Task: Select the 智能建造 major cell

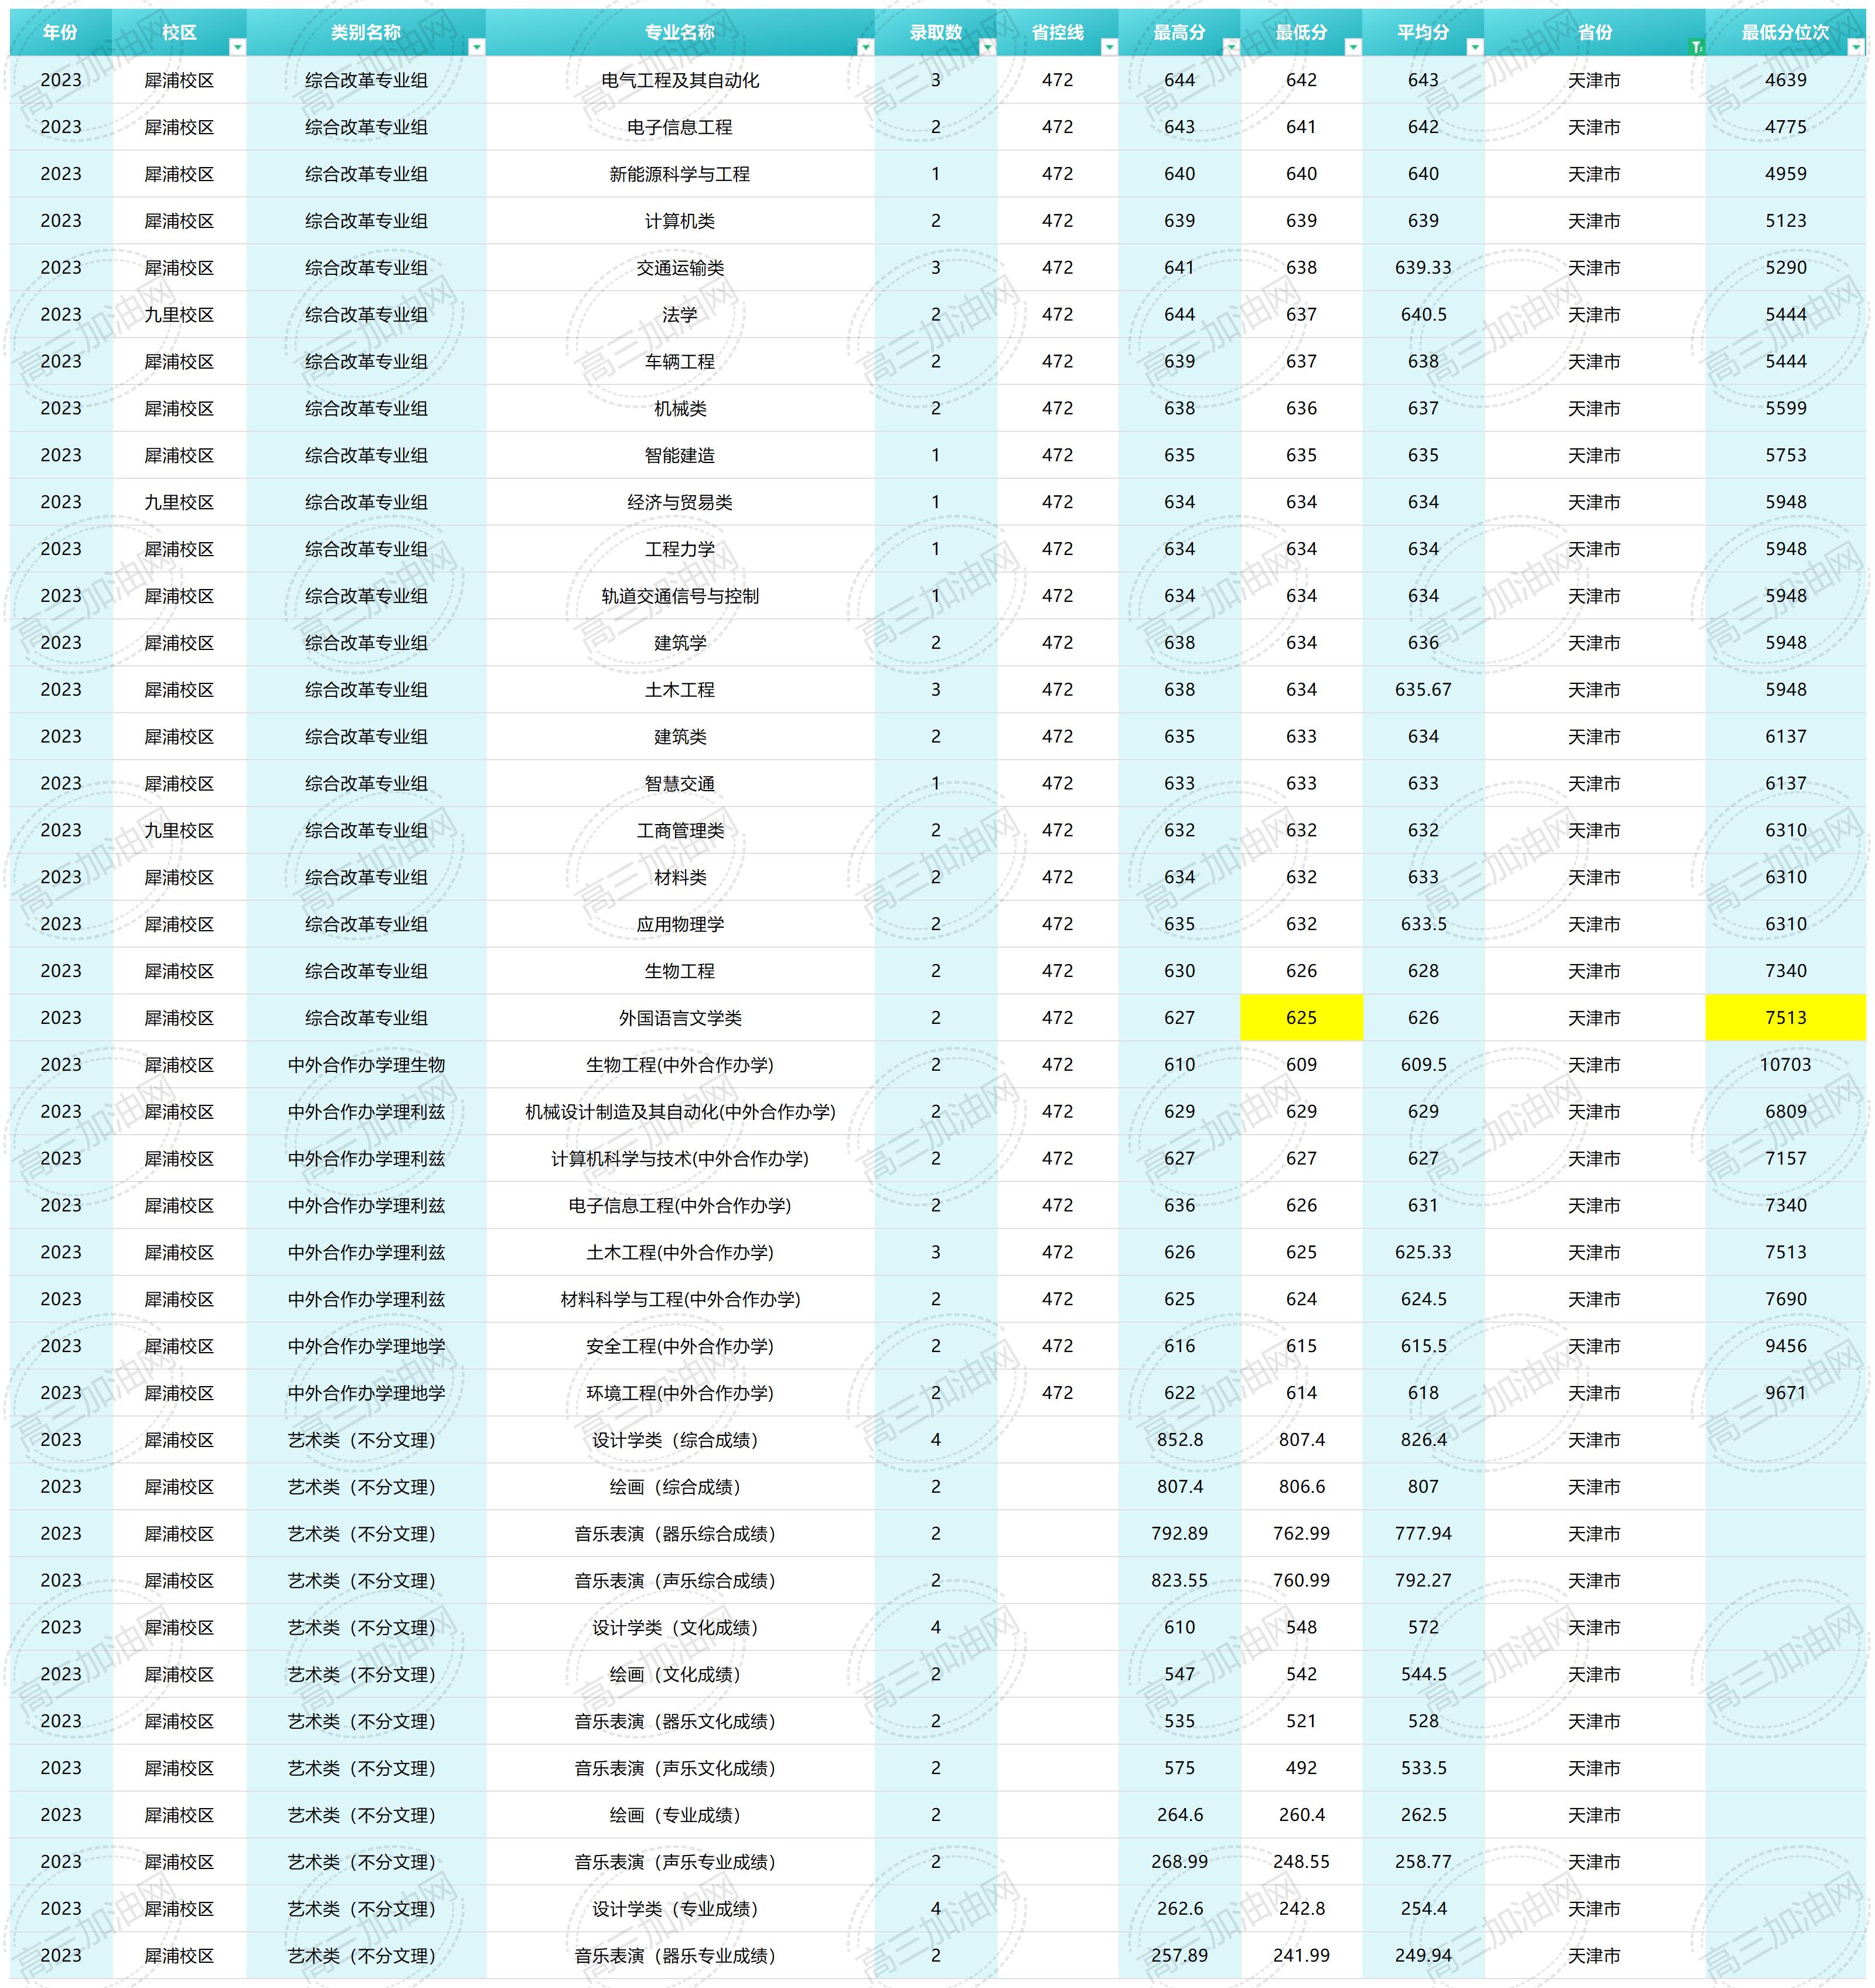Action: pos(680,455)
